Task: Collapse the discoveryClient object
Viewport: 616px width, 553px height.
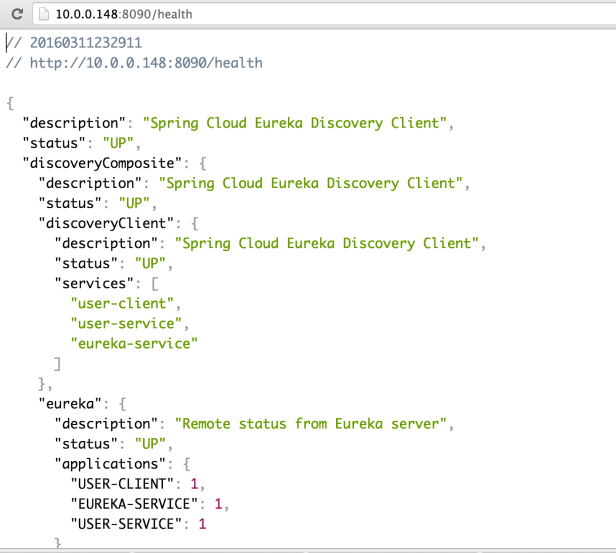Action: [194, 223]
